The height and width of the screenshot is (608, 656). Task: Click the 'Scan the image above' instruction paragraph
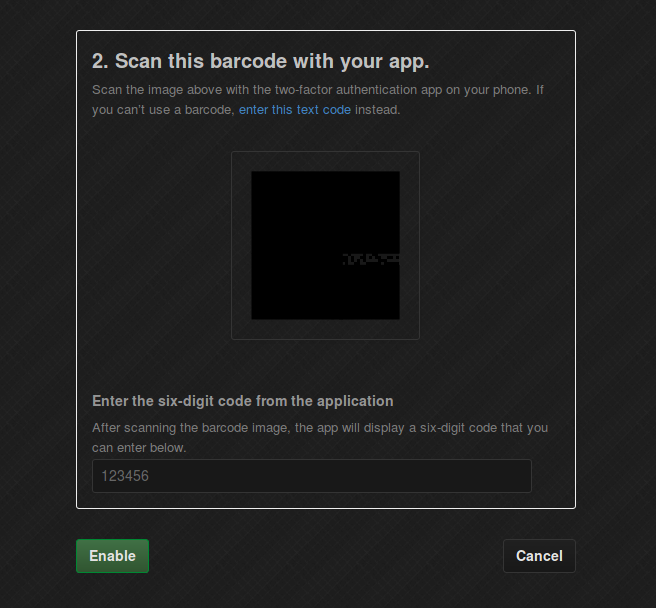click(318, 100)
